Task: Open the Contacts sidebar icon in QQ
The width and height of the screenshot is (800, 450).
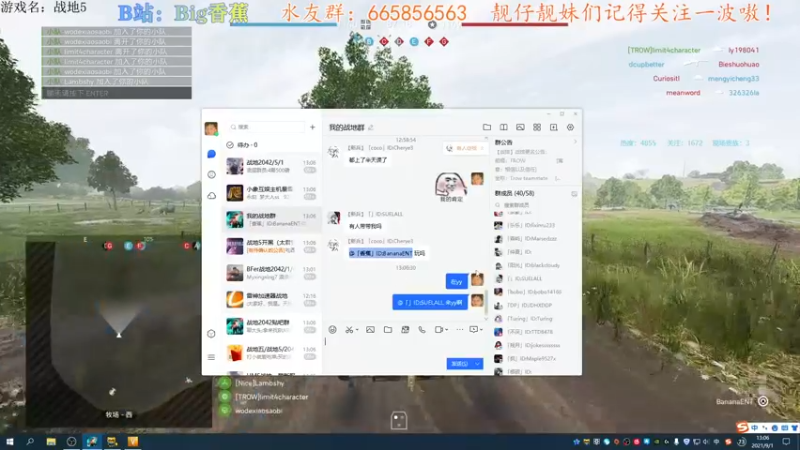Action: 212,175
